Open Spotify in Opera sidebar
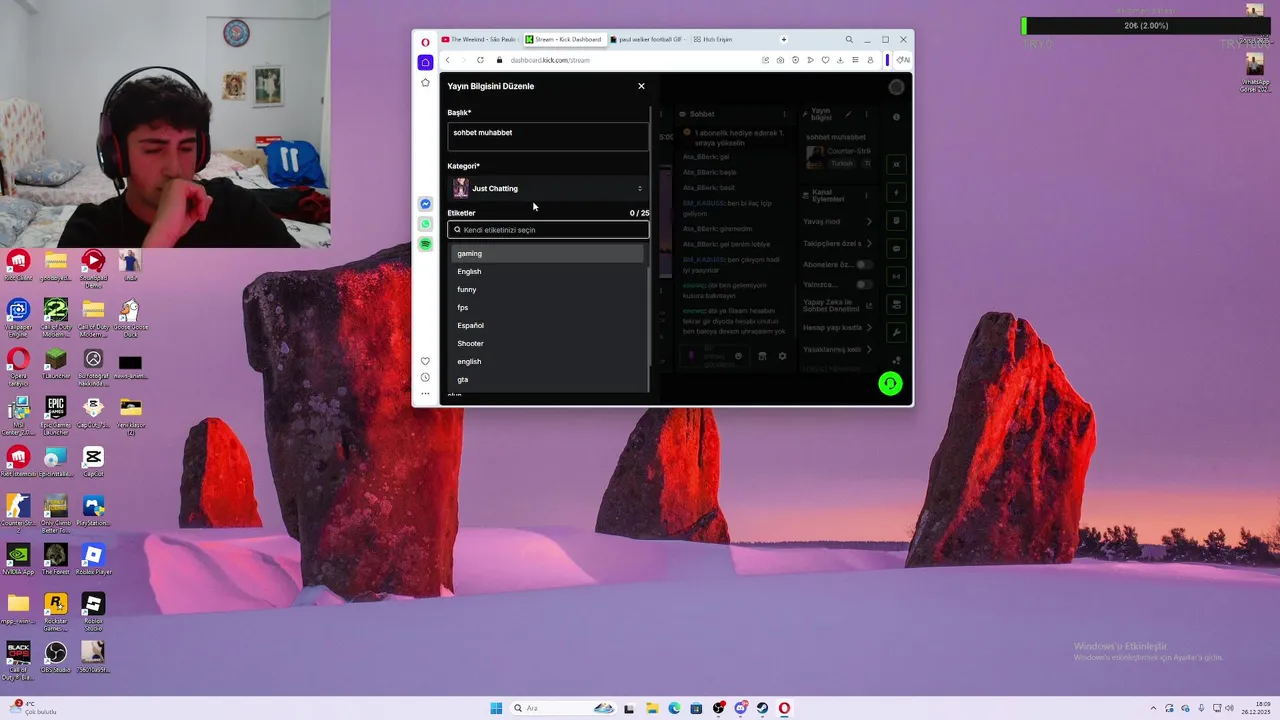 point(425,244)
